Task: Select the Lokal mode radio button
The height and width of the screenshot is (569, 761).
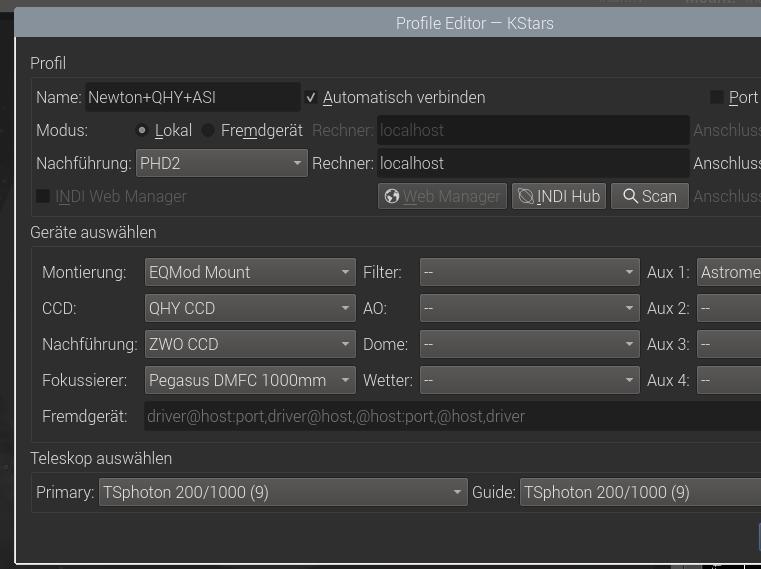Action: click(x=142, y=130)
